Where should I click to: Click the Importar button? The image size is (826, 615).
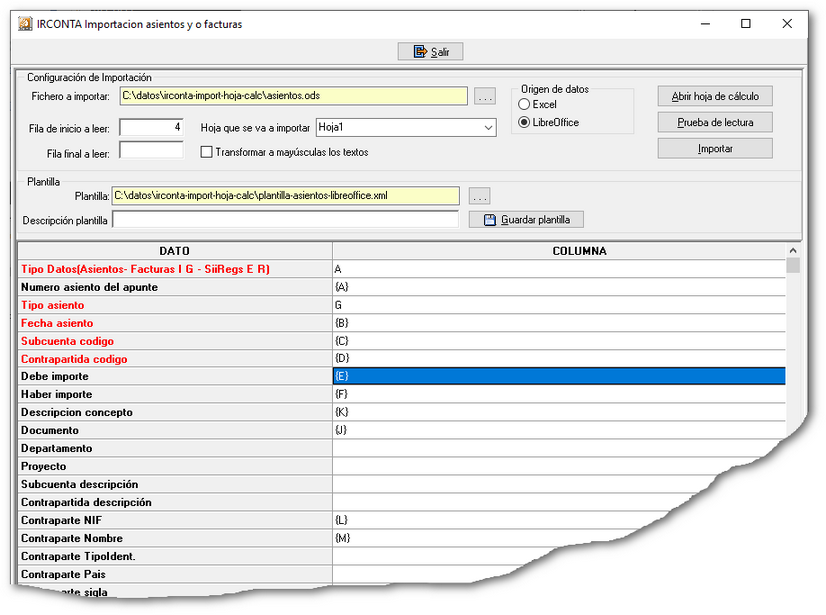(715, 149)
